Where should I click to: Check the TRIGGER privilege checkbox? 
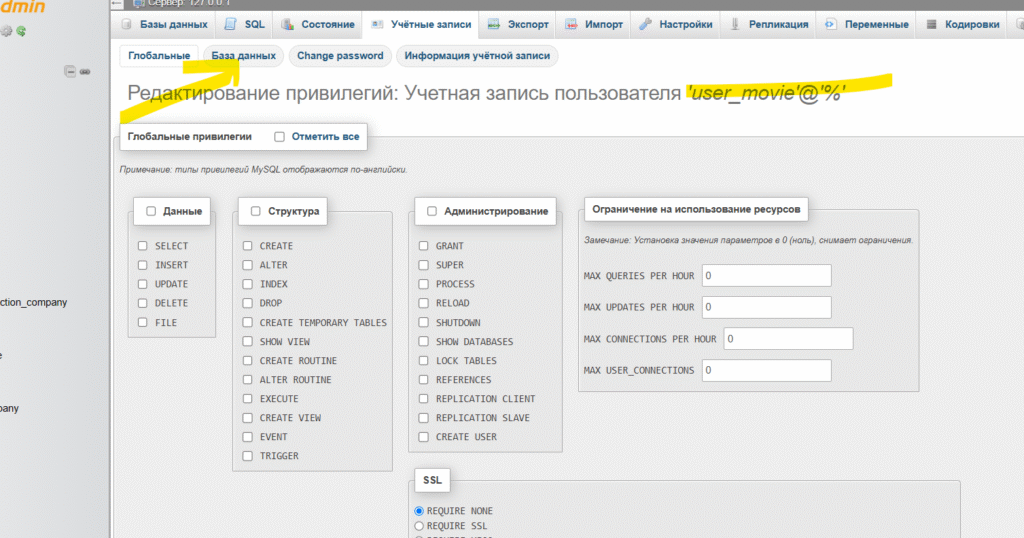pyautogui.click(x=248, y=456)
